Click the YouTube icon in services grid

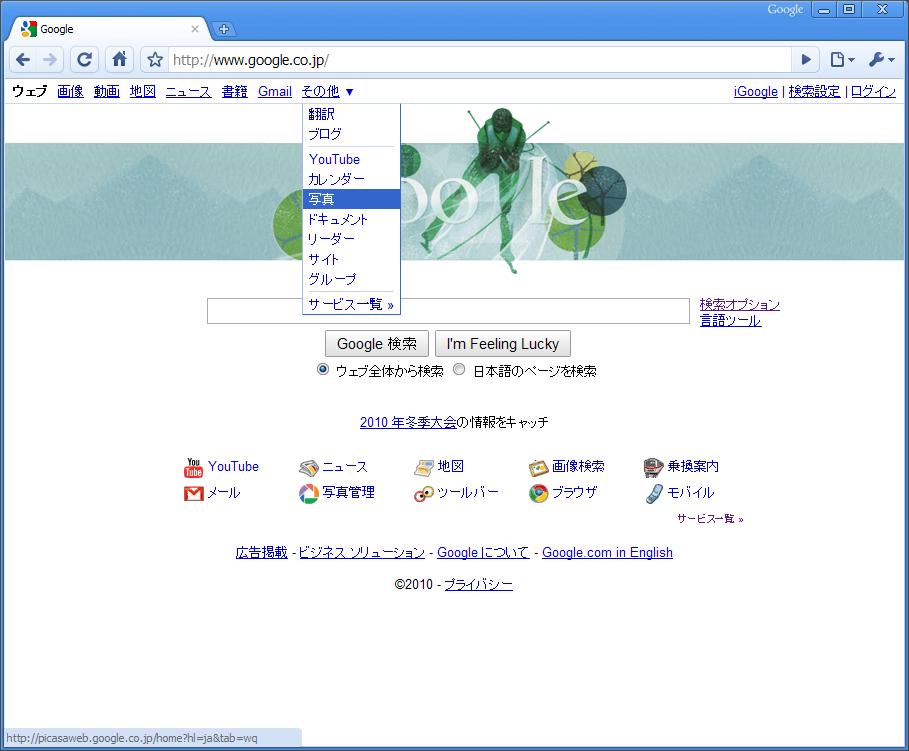[193, 467]
